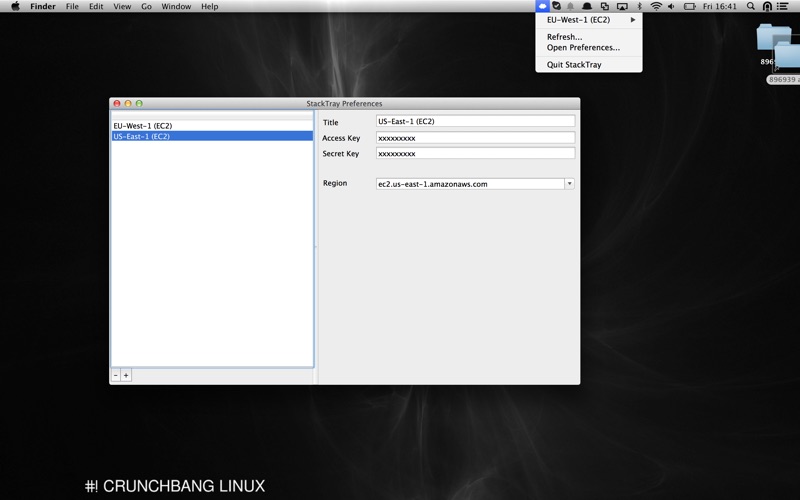Viewport: 800px width, 500px height.
Task: Click the checkmark shield menu bar icon
Action: (x=557, y=6)
